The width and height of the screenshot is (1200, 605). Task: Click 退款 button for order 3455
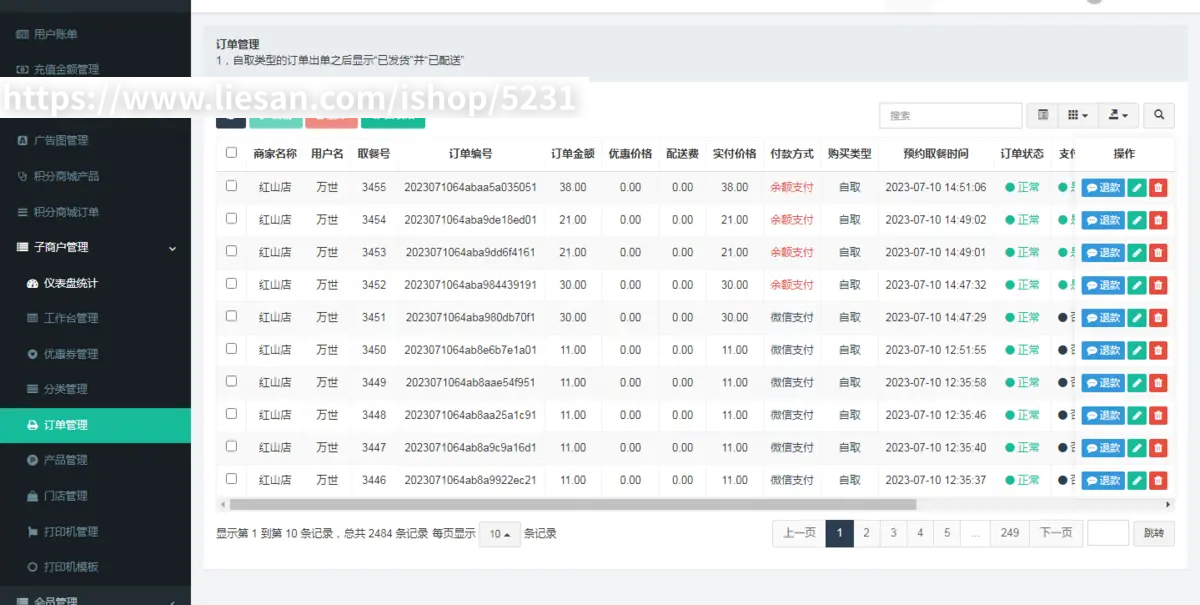point(1103,187)
